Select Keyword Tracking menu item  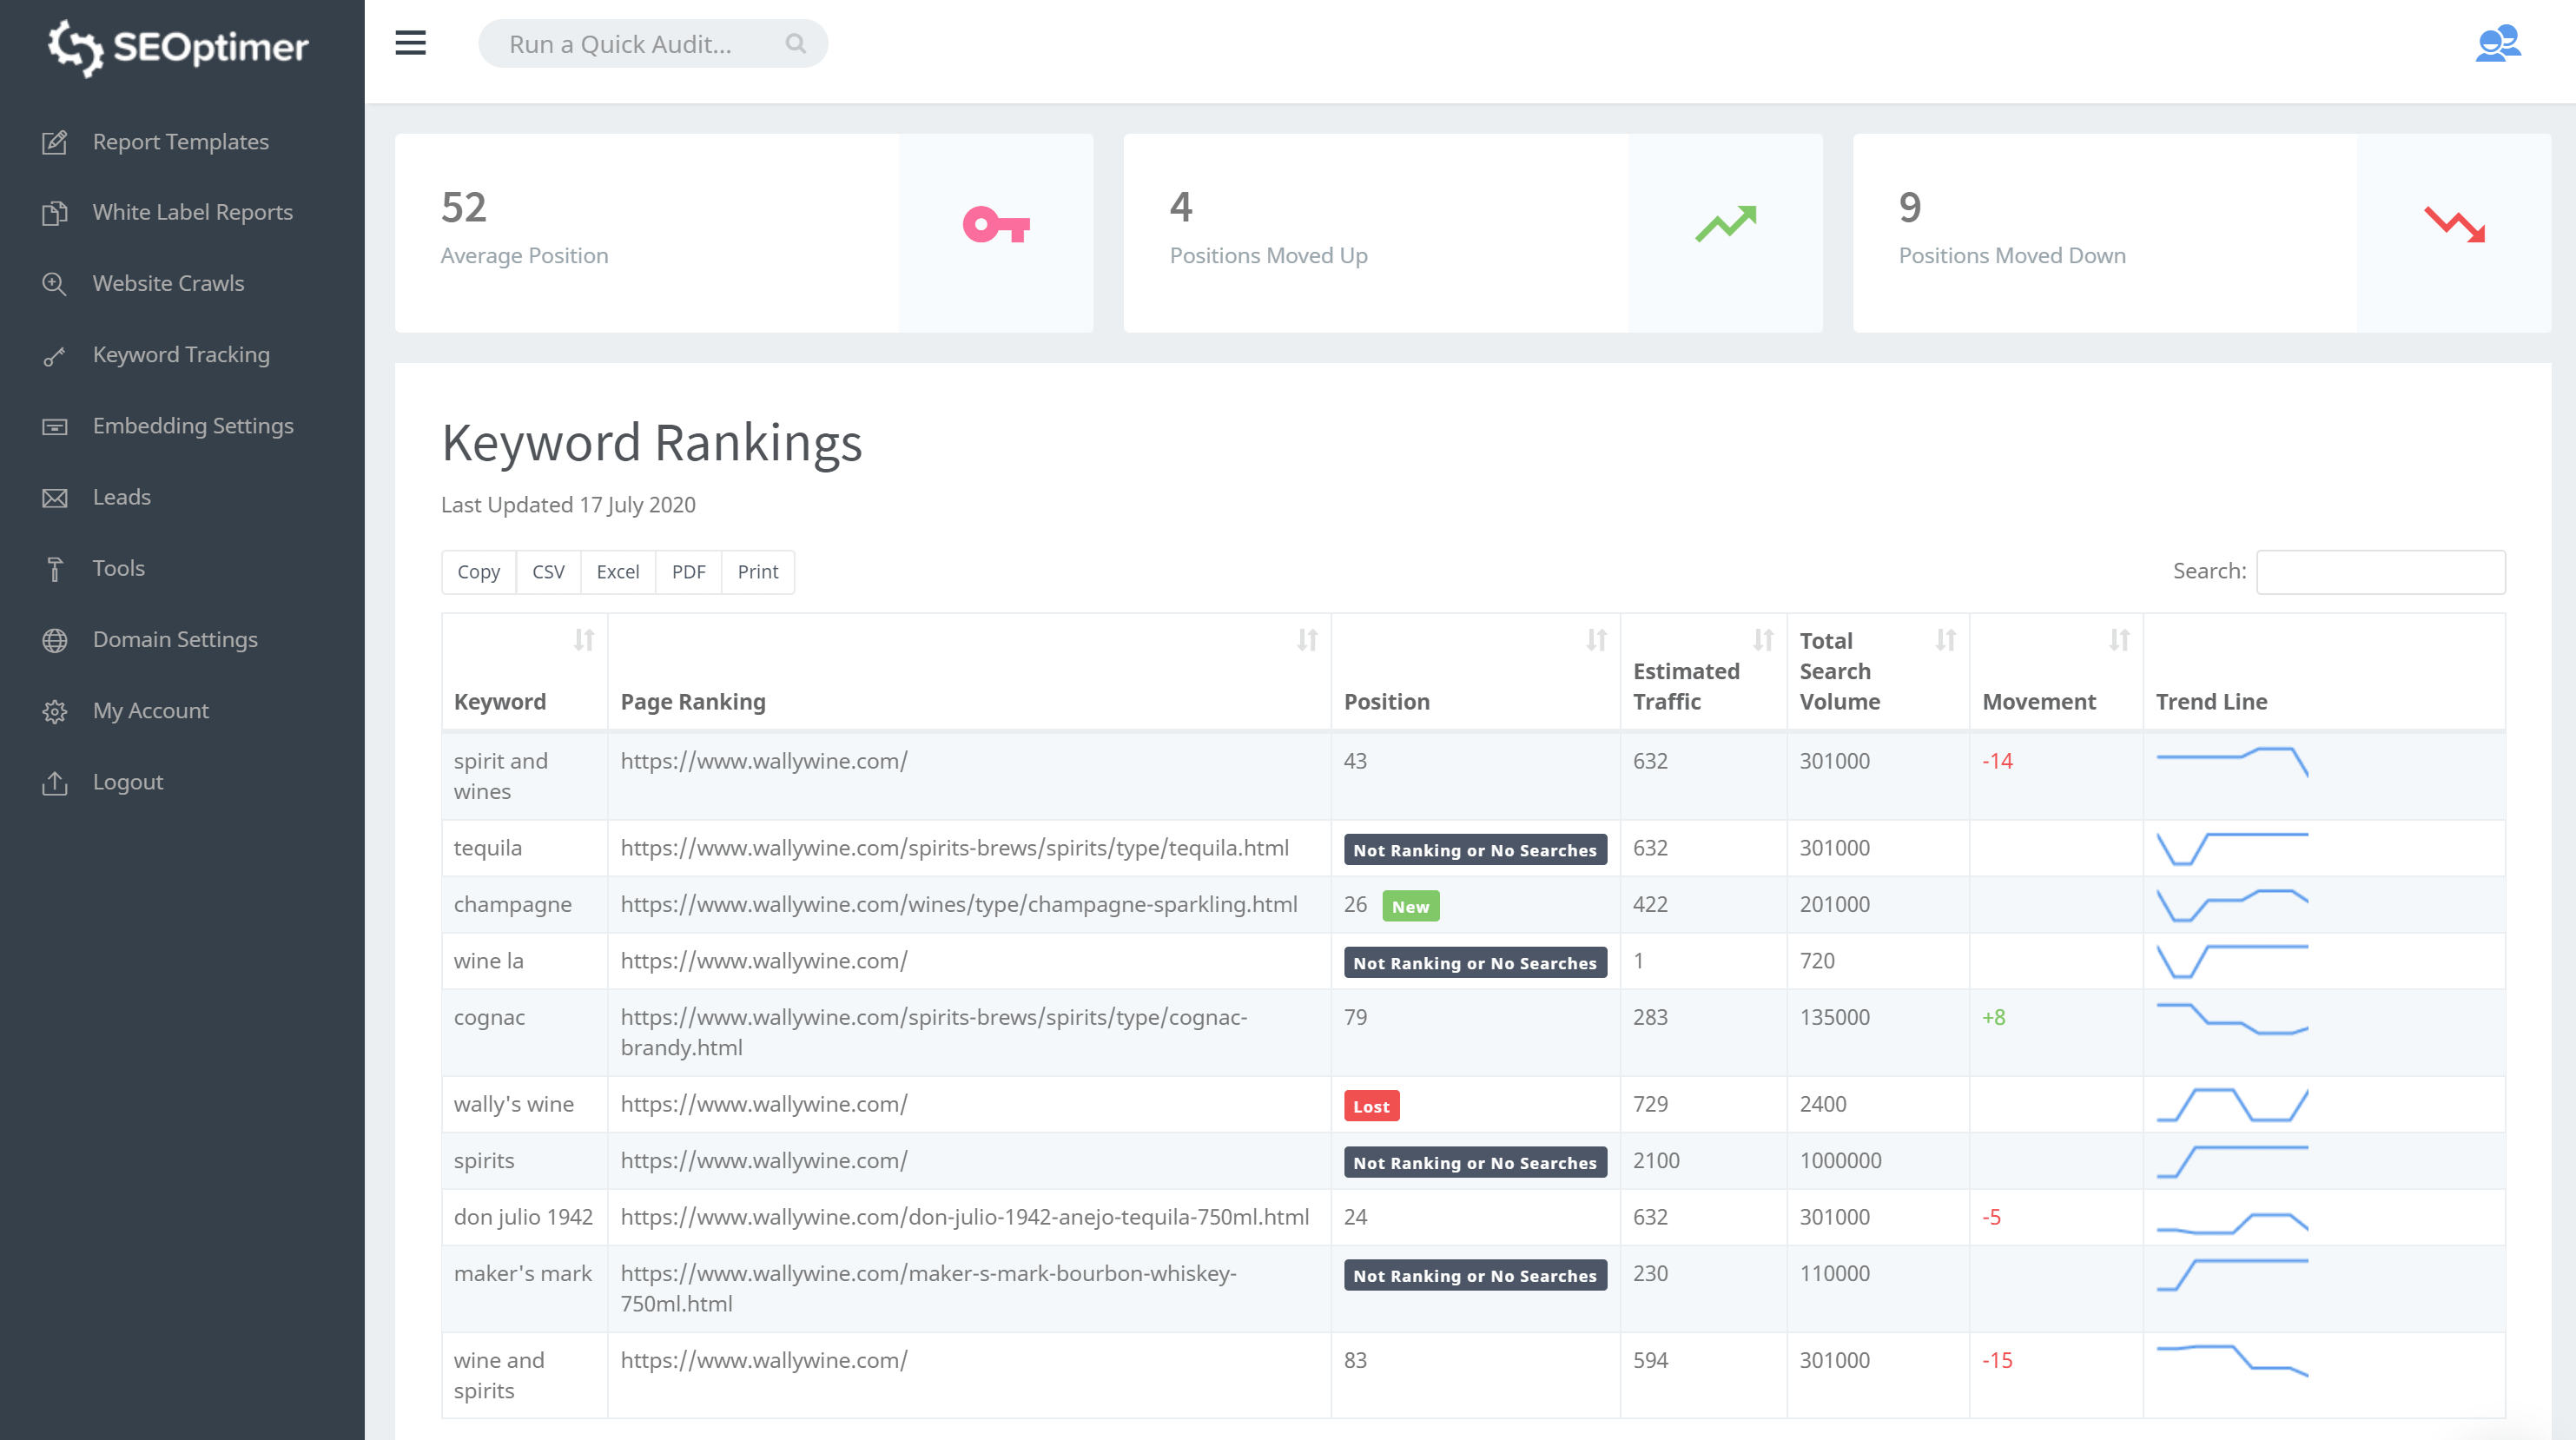click(182, 353)
